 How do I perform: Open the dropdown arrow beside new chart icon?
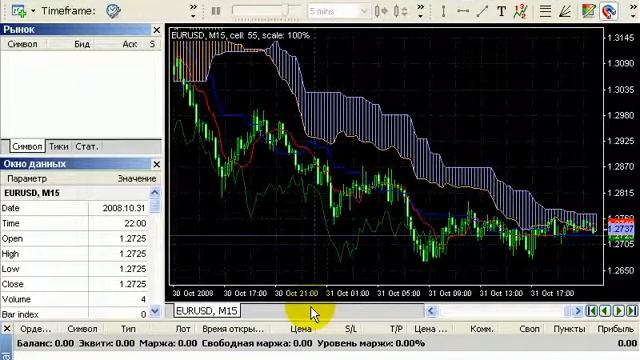[x=33, y=11]
